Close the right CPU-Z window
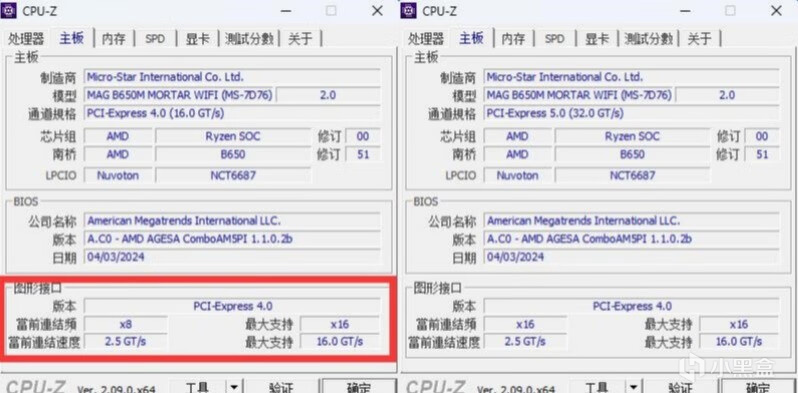798x393 pixels. (x=777, y=11)
